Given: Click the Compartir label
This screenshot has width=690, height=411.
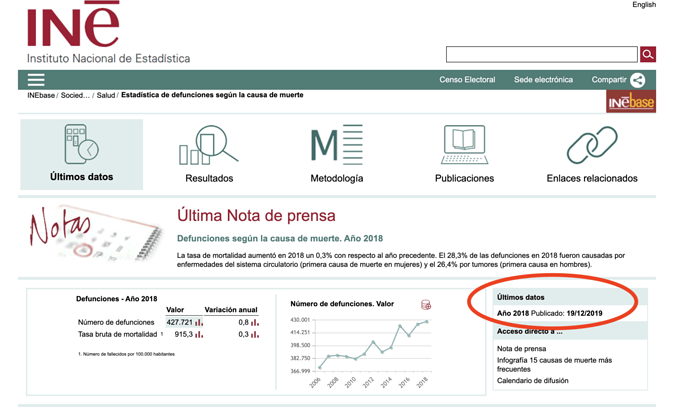Looking at the screenshot, I should (609, 80).
